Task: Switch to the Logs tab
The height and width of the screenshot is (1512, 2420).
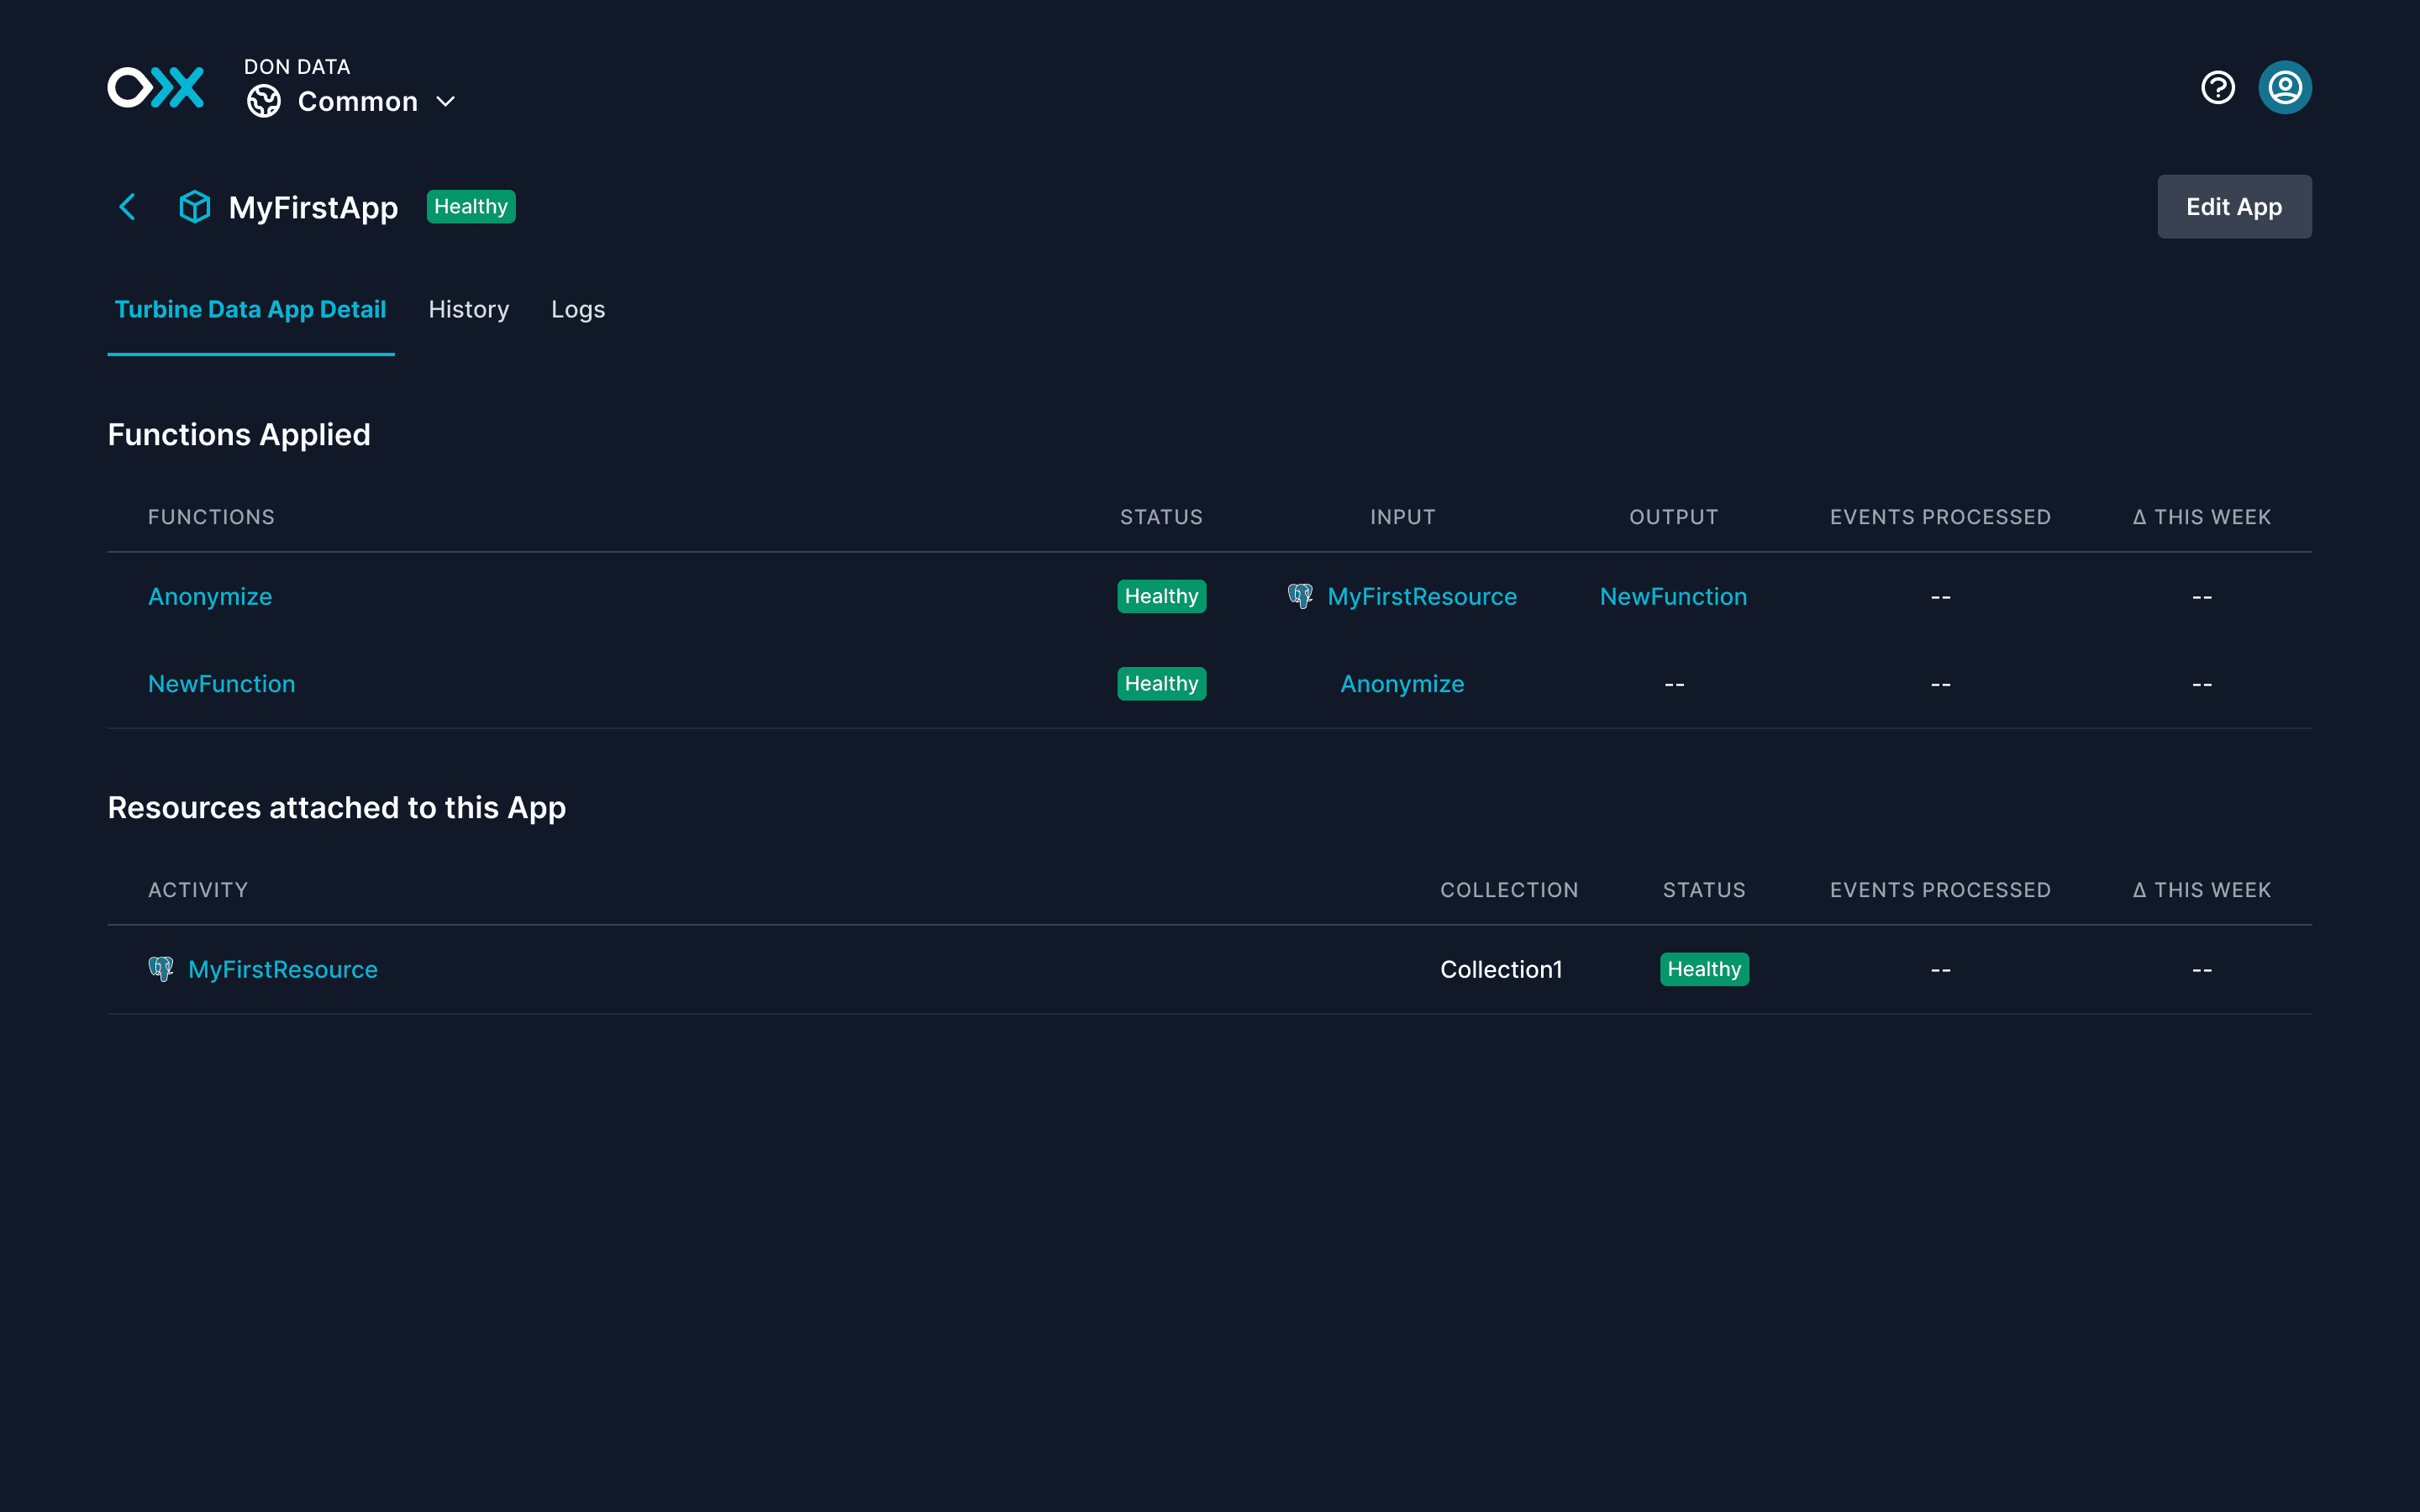Action: coord(578,310)
